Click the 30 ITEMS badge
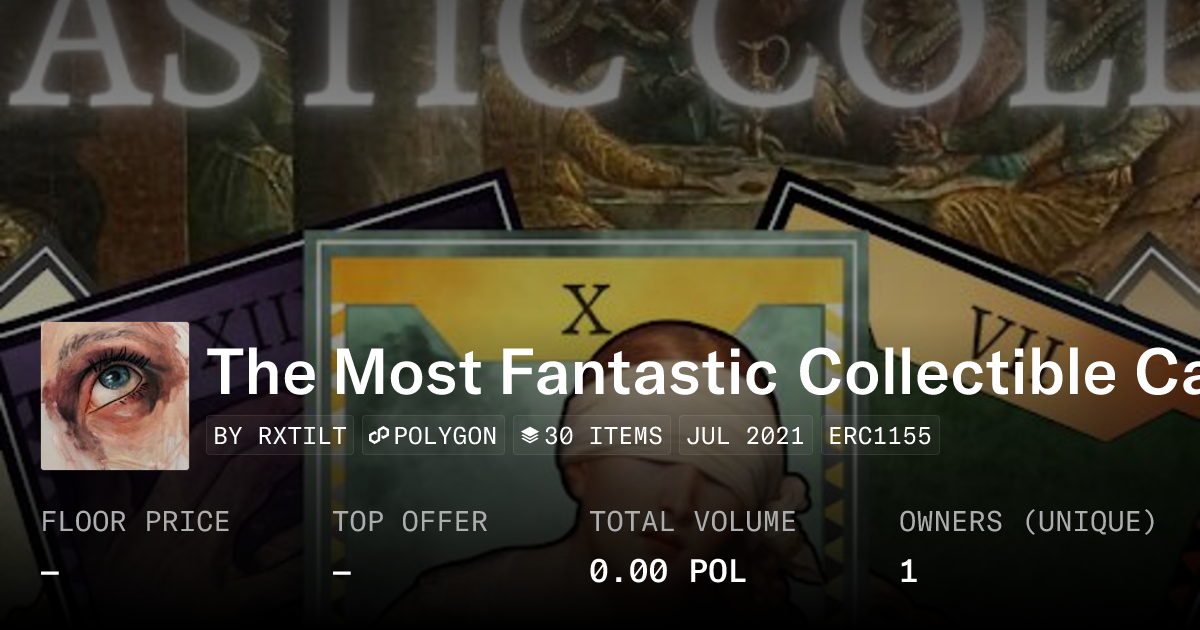1200x630 pixels. click(592, 436)
